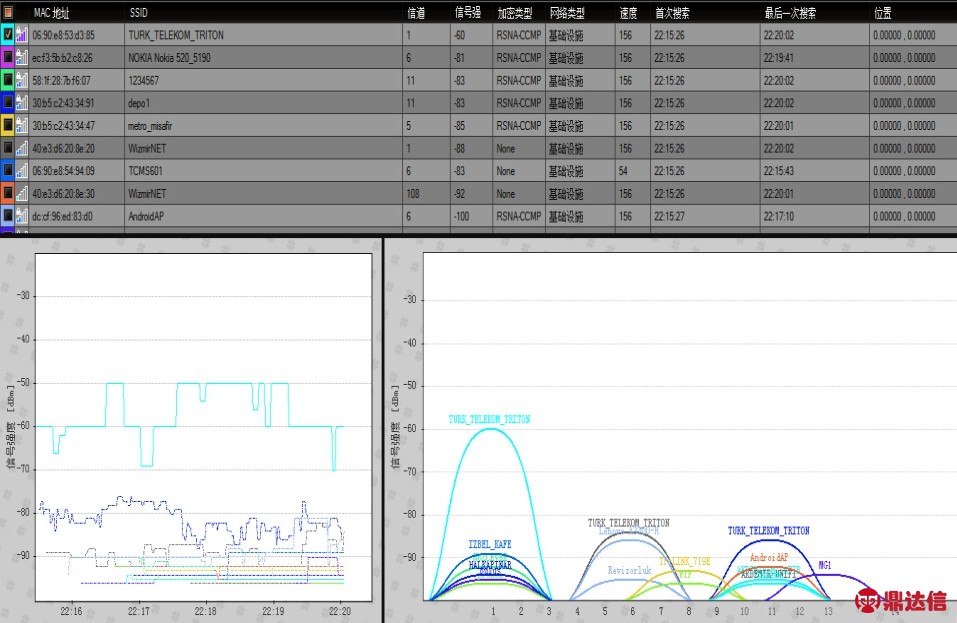The height and width of the screenshot is (623, 957).
Task: Sort the table by the SSID column
Action: pos(138,13)
